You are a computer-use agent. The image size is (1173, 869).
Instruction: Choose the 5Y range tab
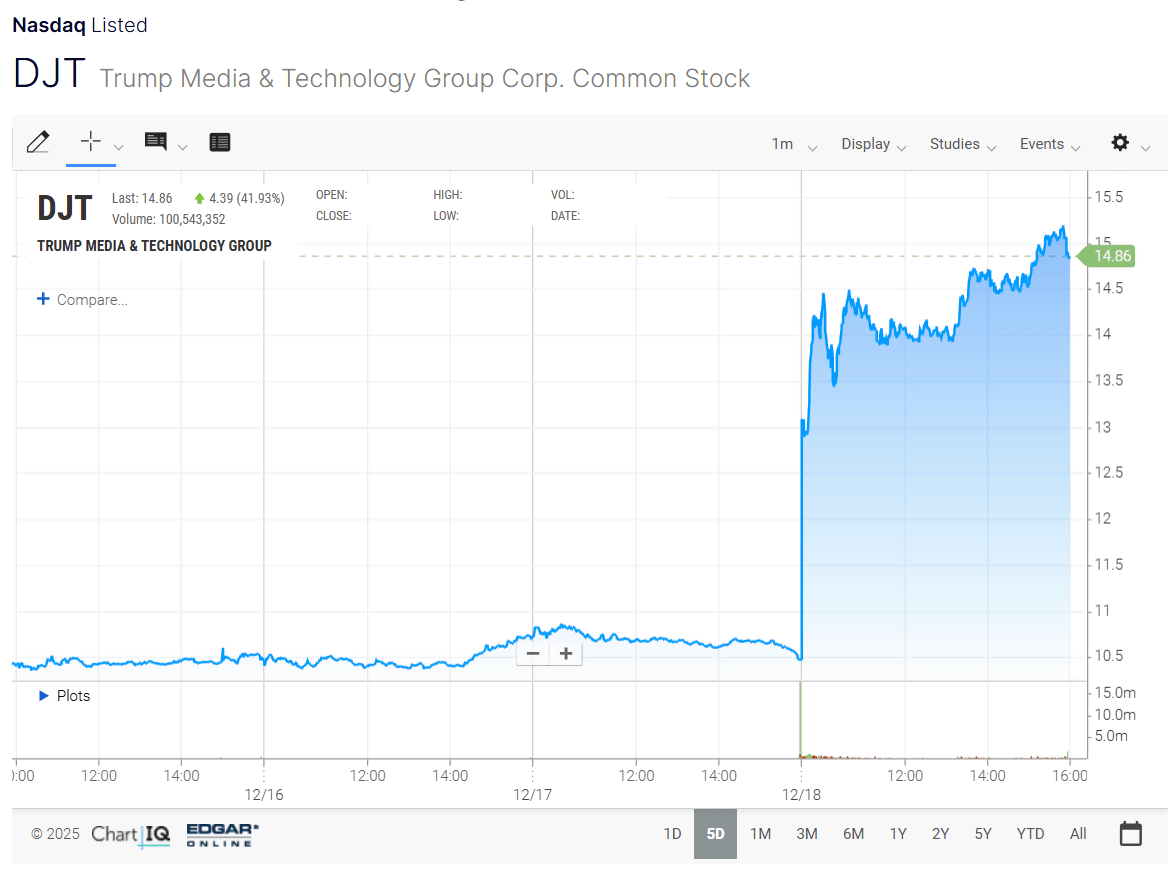tap(983, 833)
